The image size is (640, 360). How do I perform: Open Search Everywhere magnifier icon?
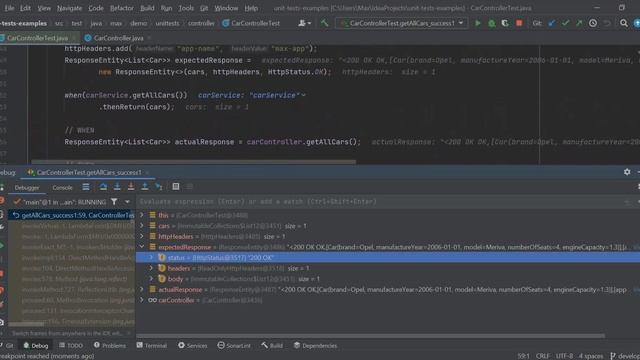point(624,23)
